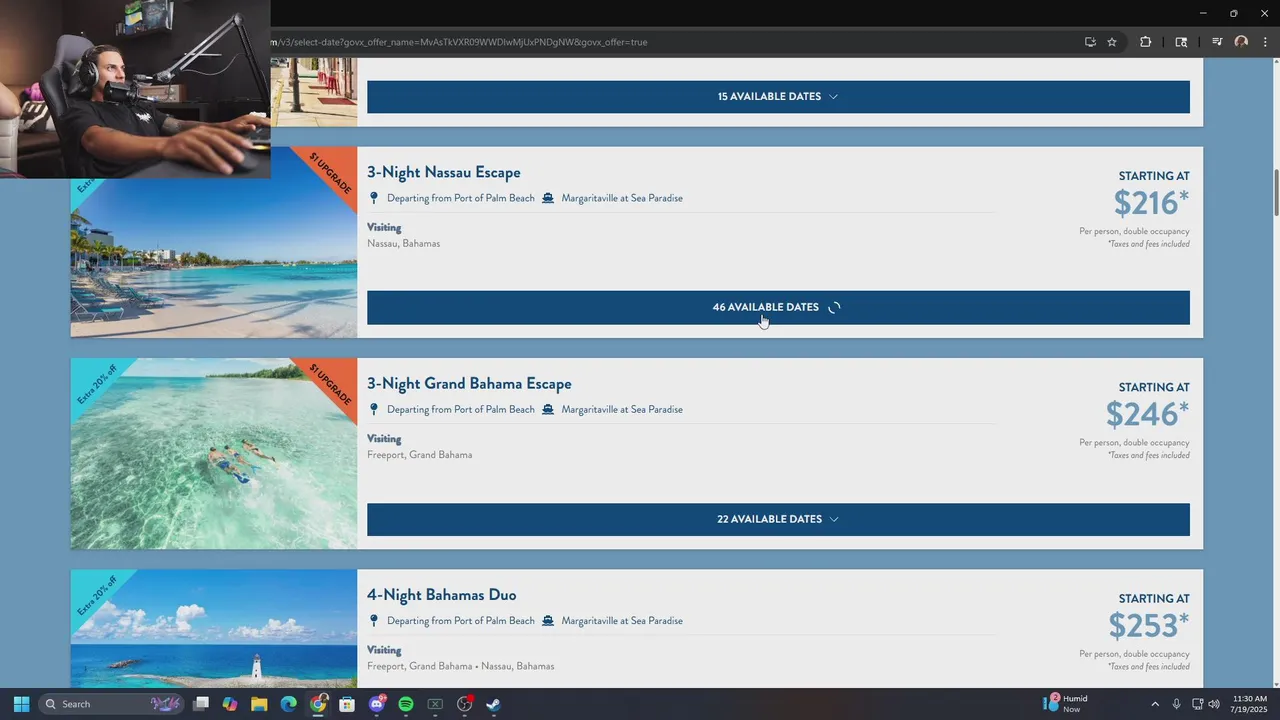The height and width of the screenshot is (720, 1280).
Task: Open the tab search icon in toolbar
Action: [1181, 42]
